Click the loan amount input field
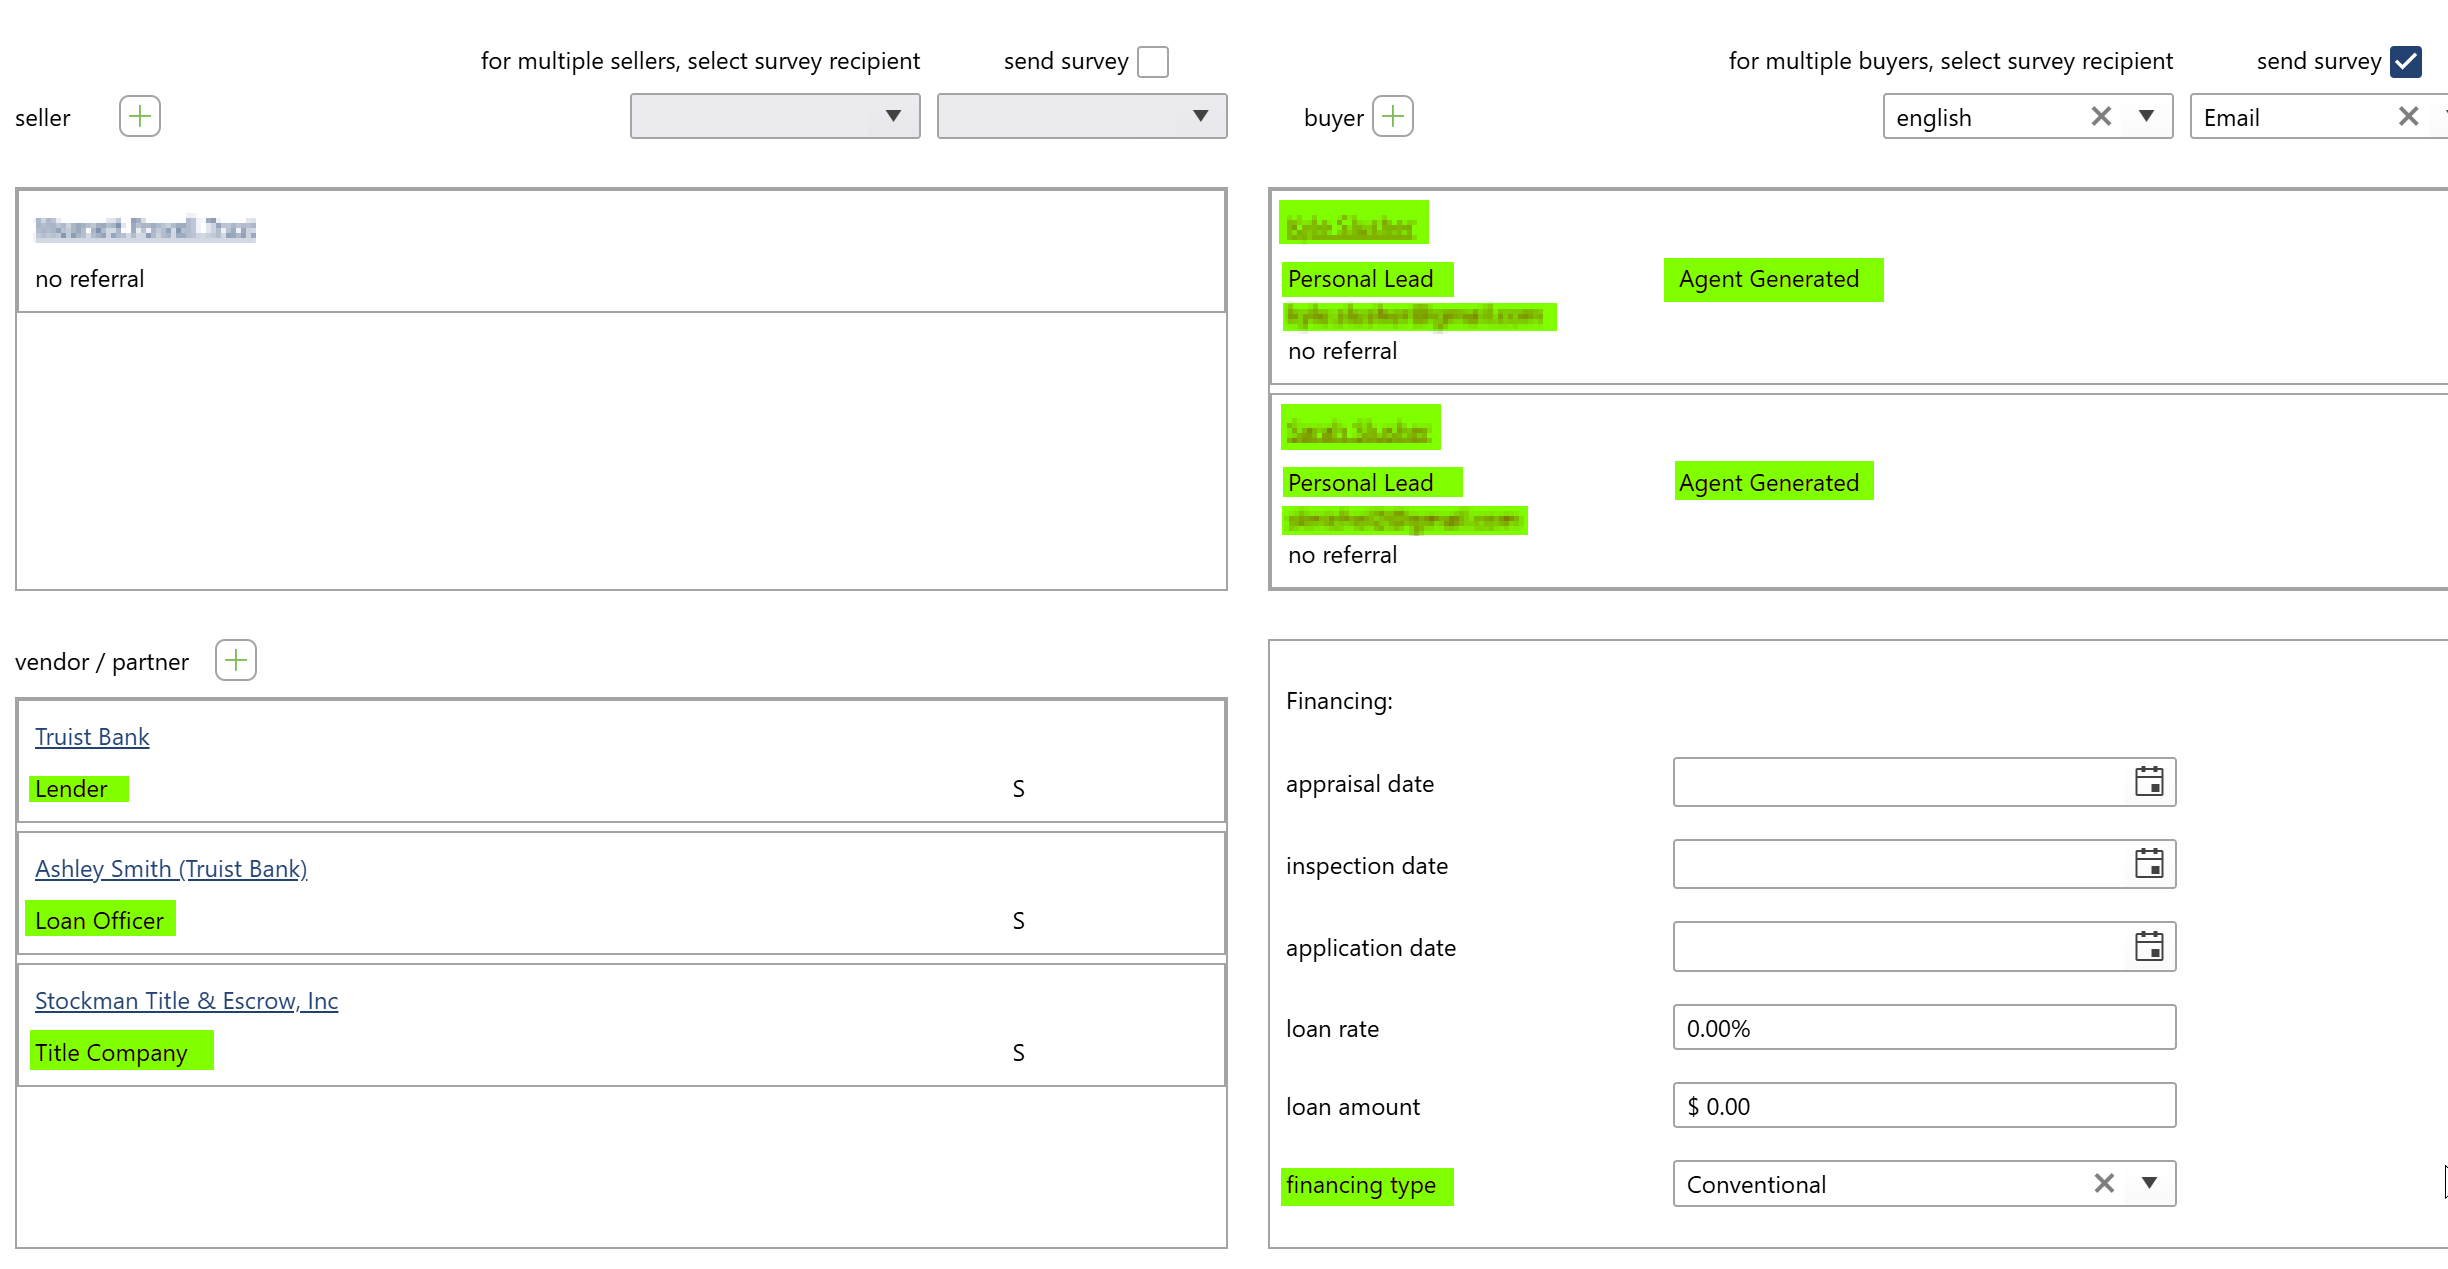The image size is (2448, 1269). pyautogui.click(x=1923, y=1106)
